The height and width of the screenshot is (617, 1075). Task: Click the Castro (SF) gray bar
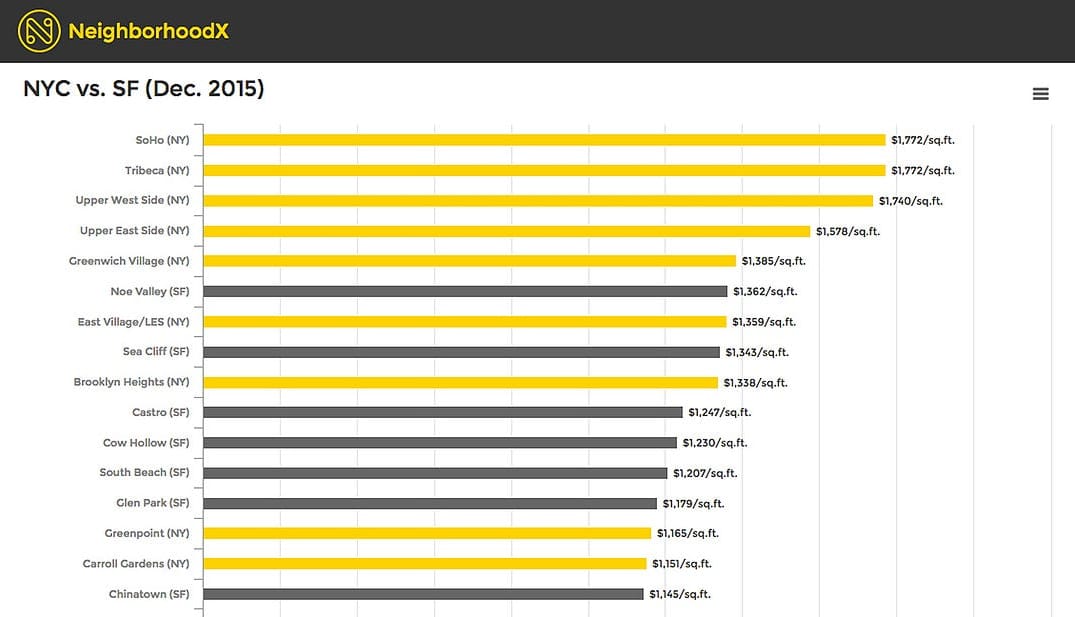(443, 412)
